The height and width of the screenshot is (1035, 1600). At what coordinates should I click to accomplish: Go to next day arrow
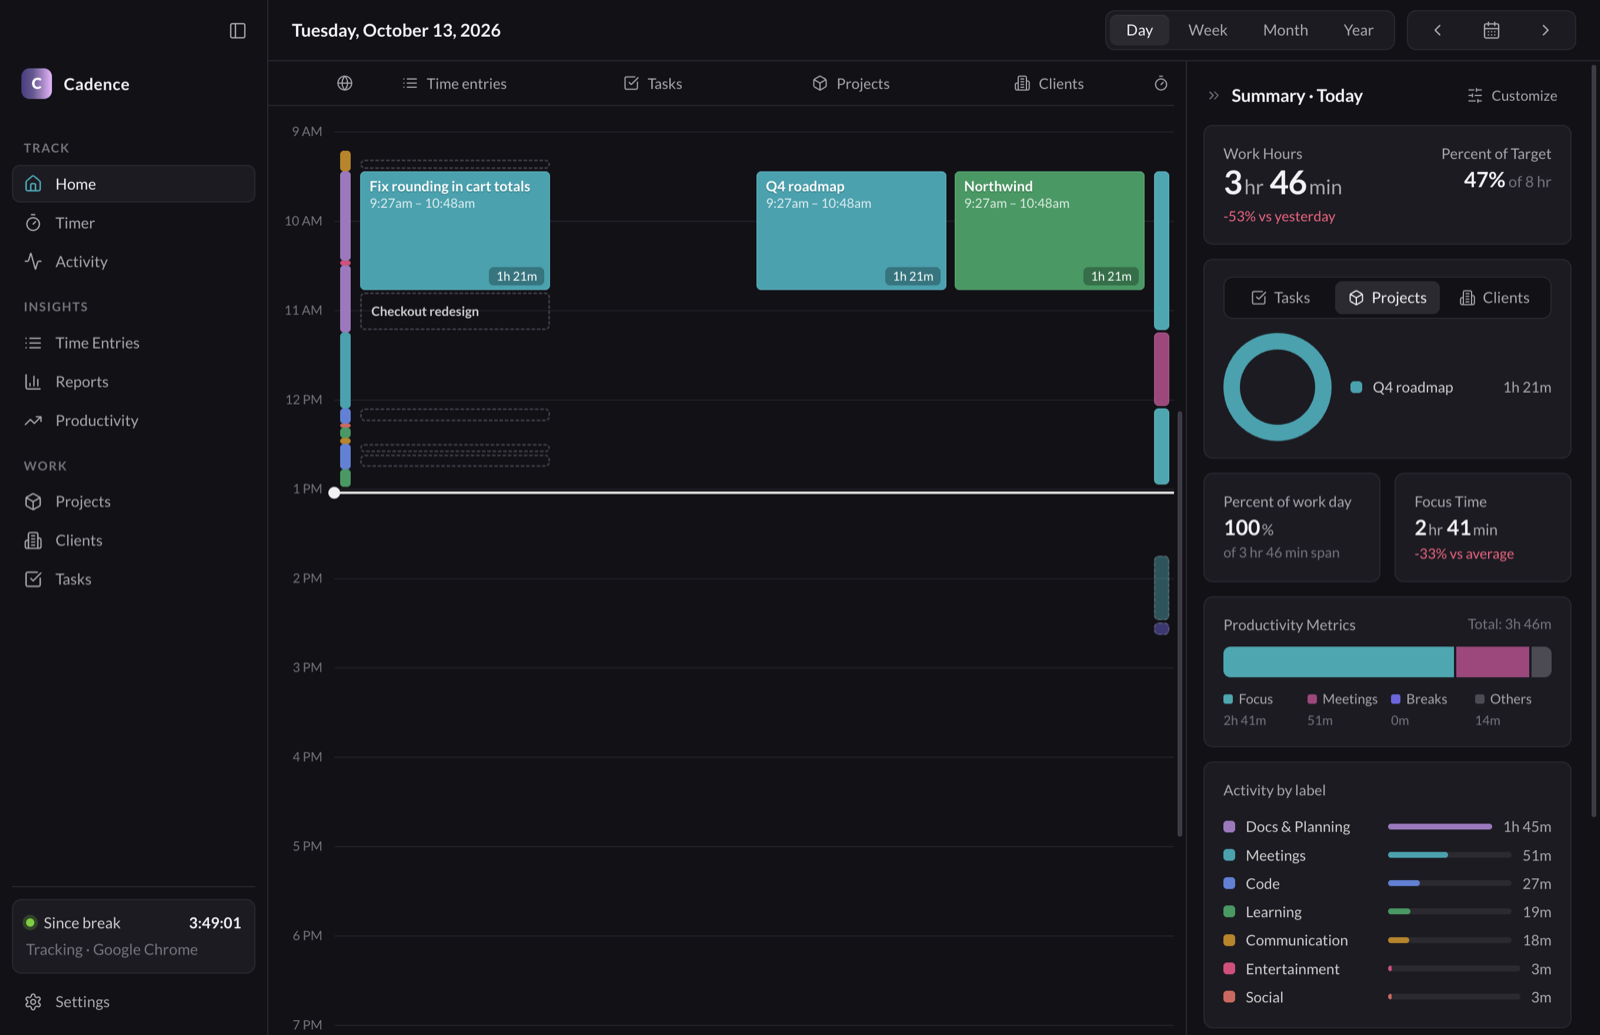[1545, 30]
